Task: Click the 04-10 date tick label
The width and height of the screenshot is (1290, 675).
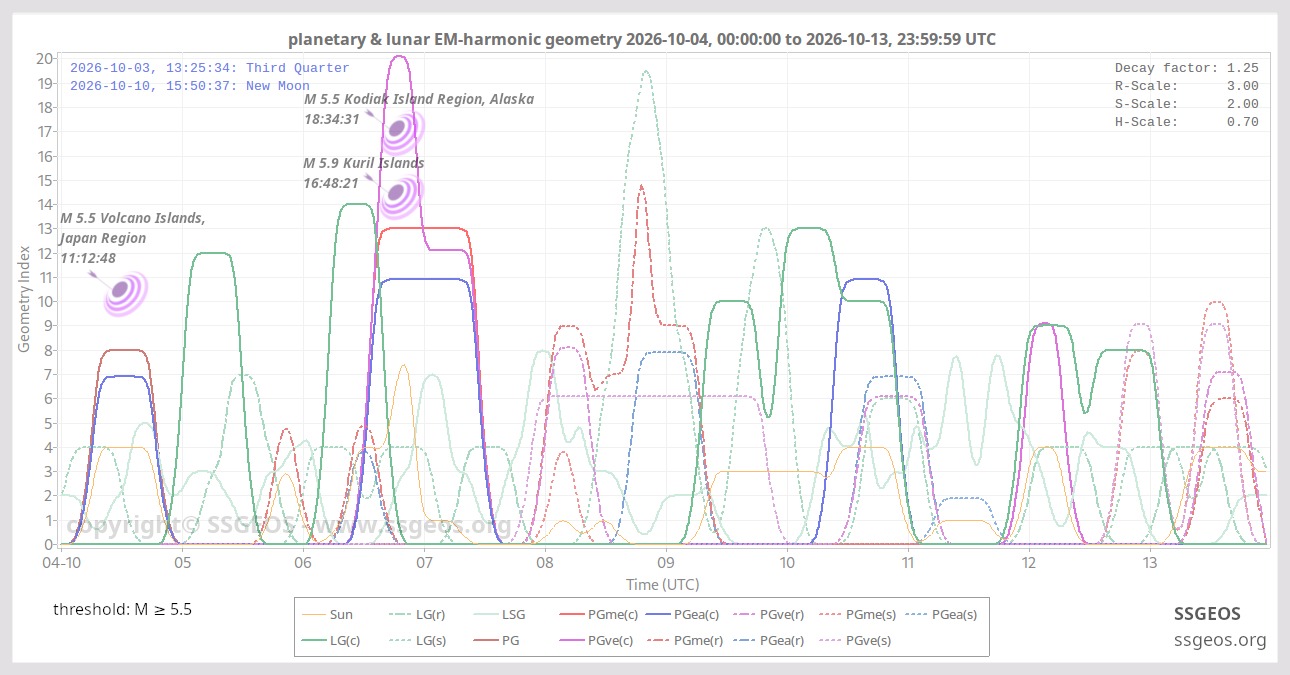Action: [61, 563]
